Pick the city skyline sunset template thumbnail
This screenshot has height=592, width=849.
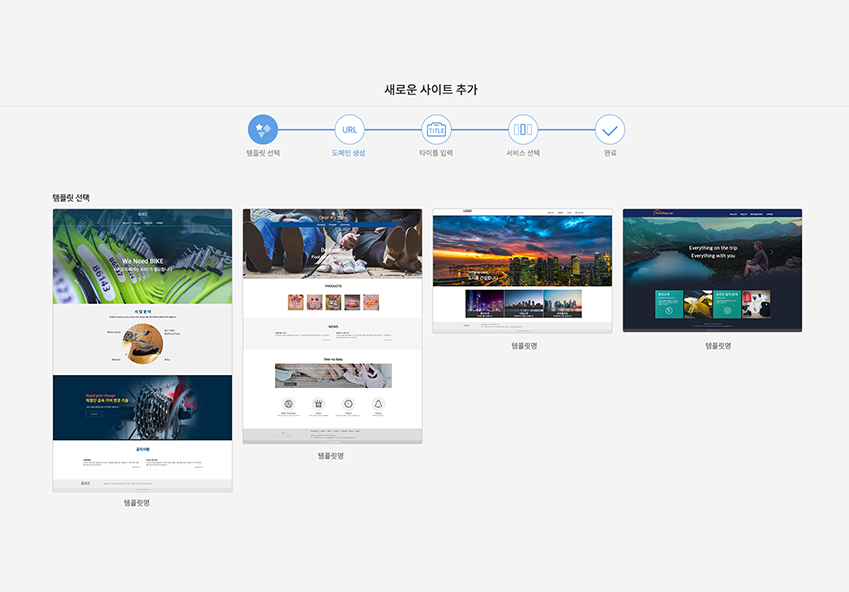click(x=523, y=271)
